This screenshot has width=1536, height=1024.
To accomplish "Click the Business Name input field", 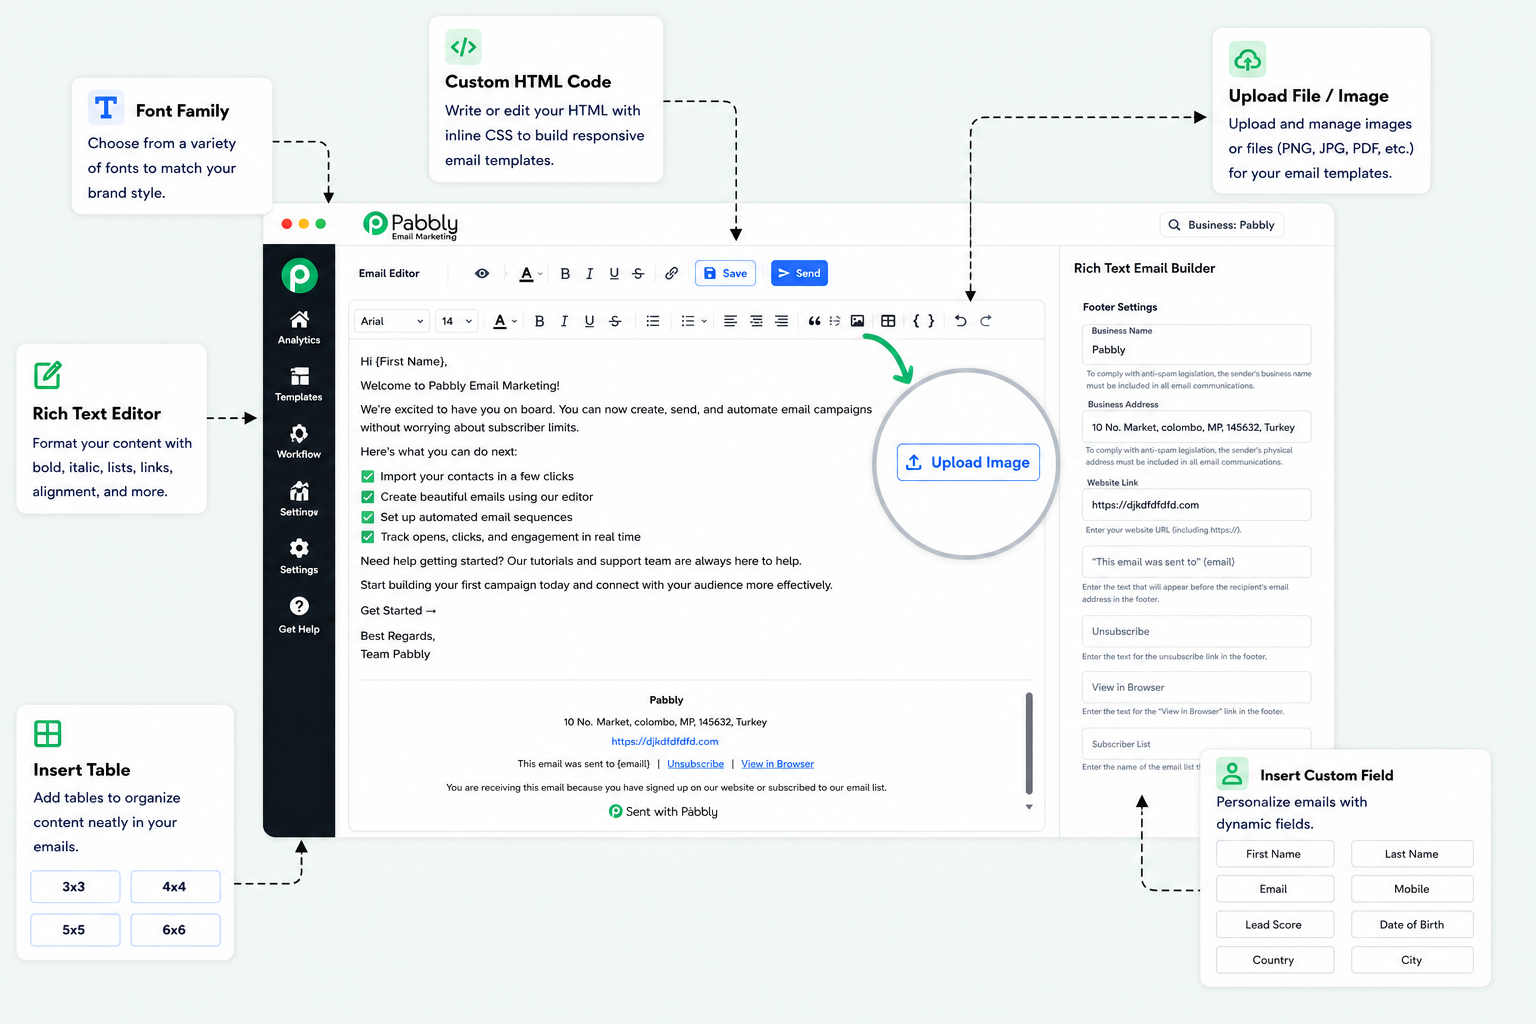I will pos(1196,344).
